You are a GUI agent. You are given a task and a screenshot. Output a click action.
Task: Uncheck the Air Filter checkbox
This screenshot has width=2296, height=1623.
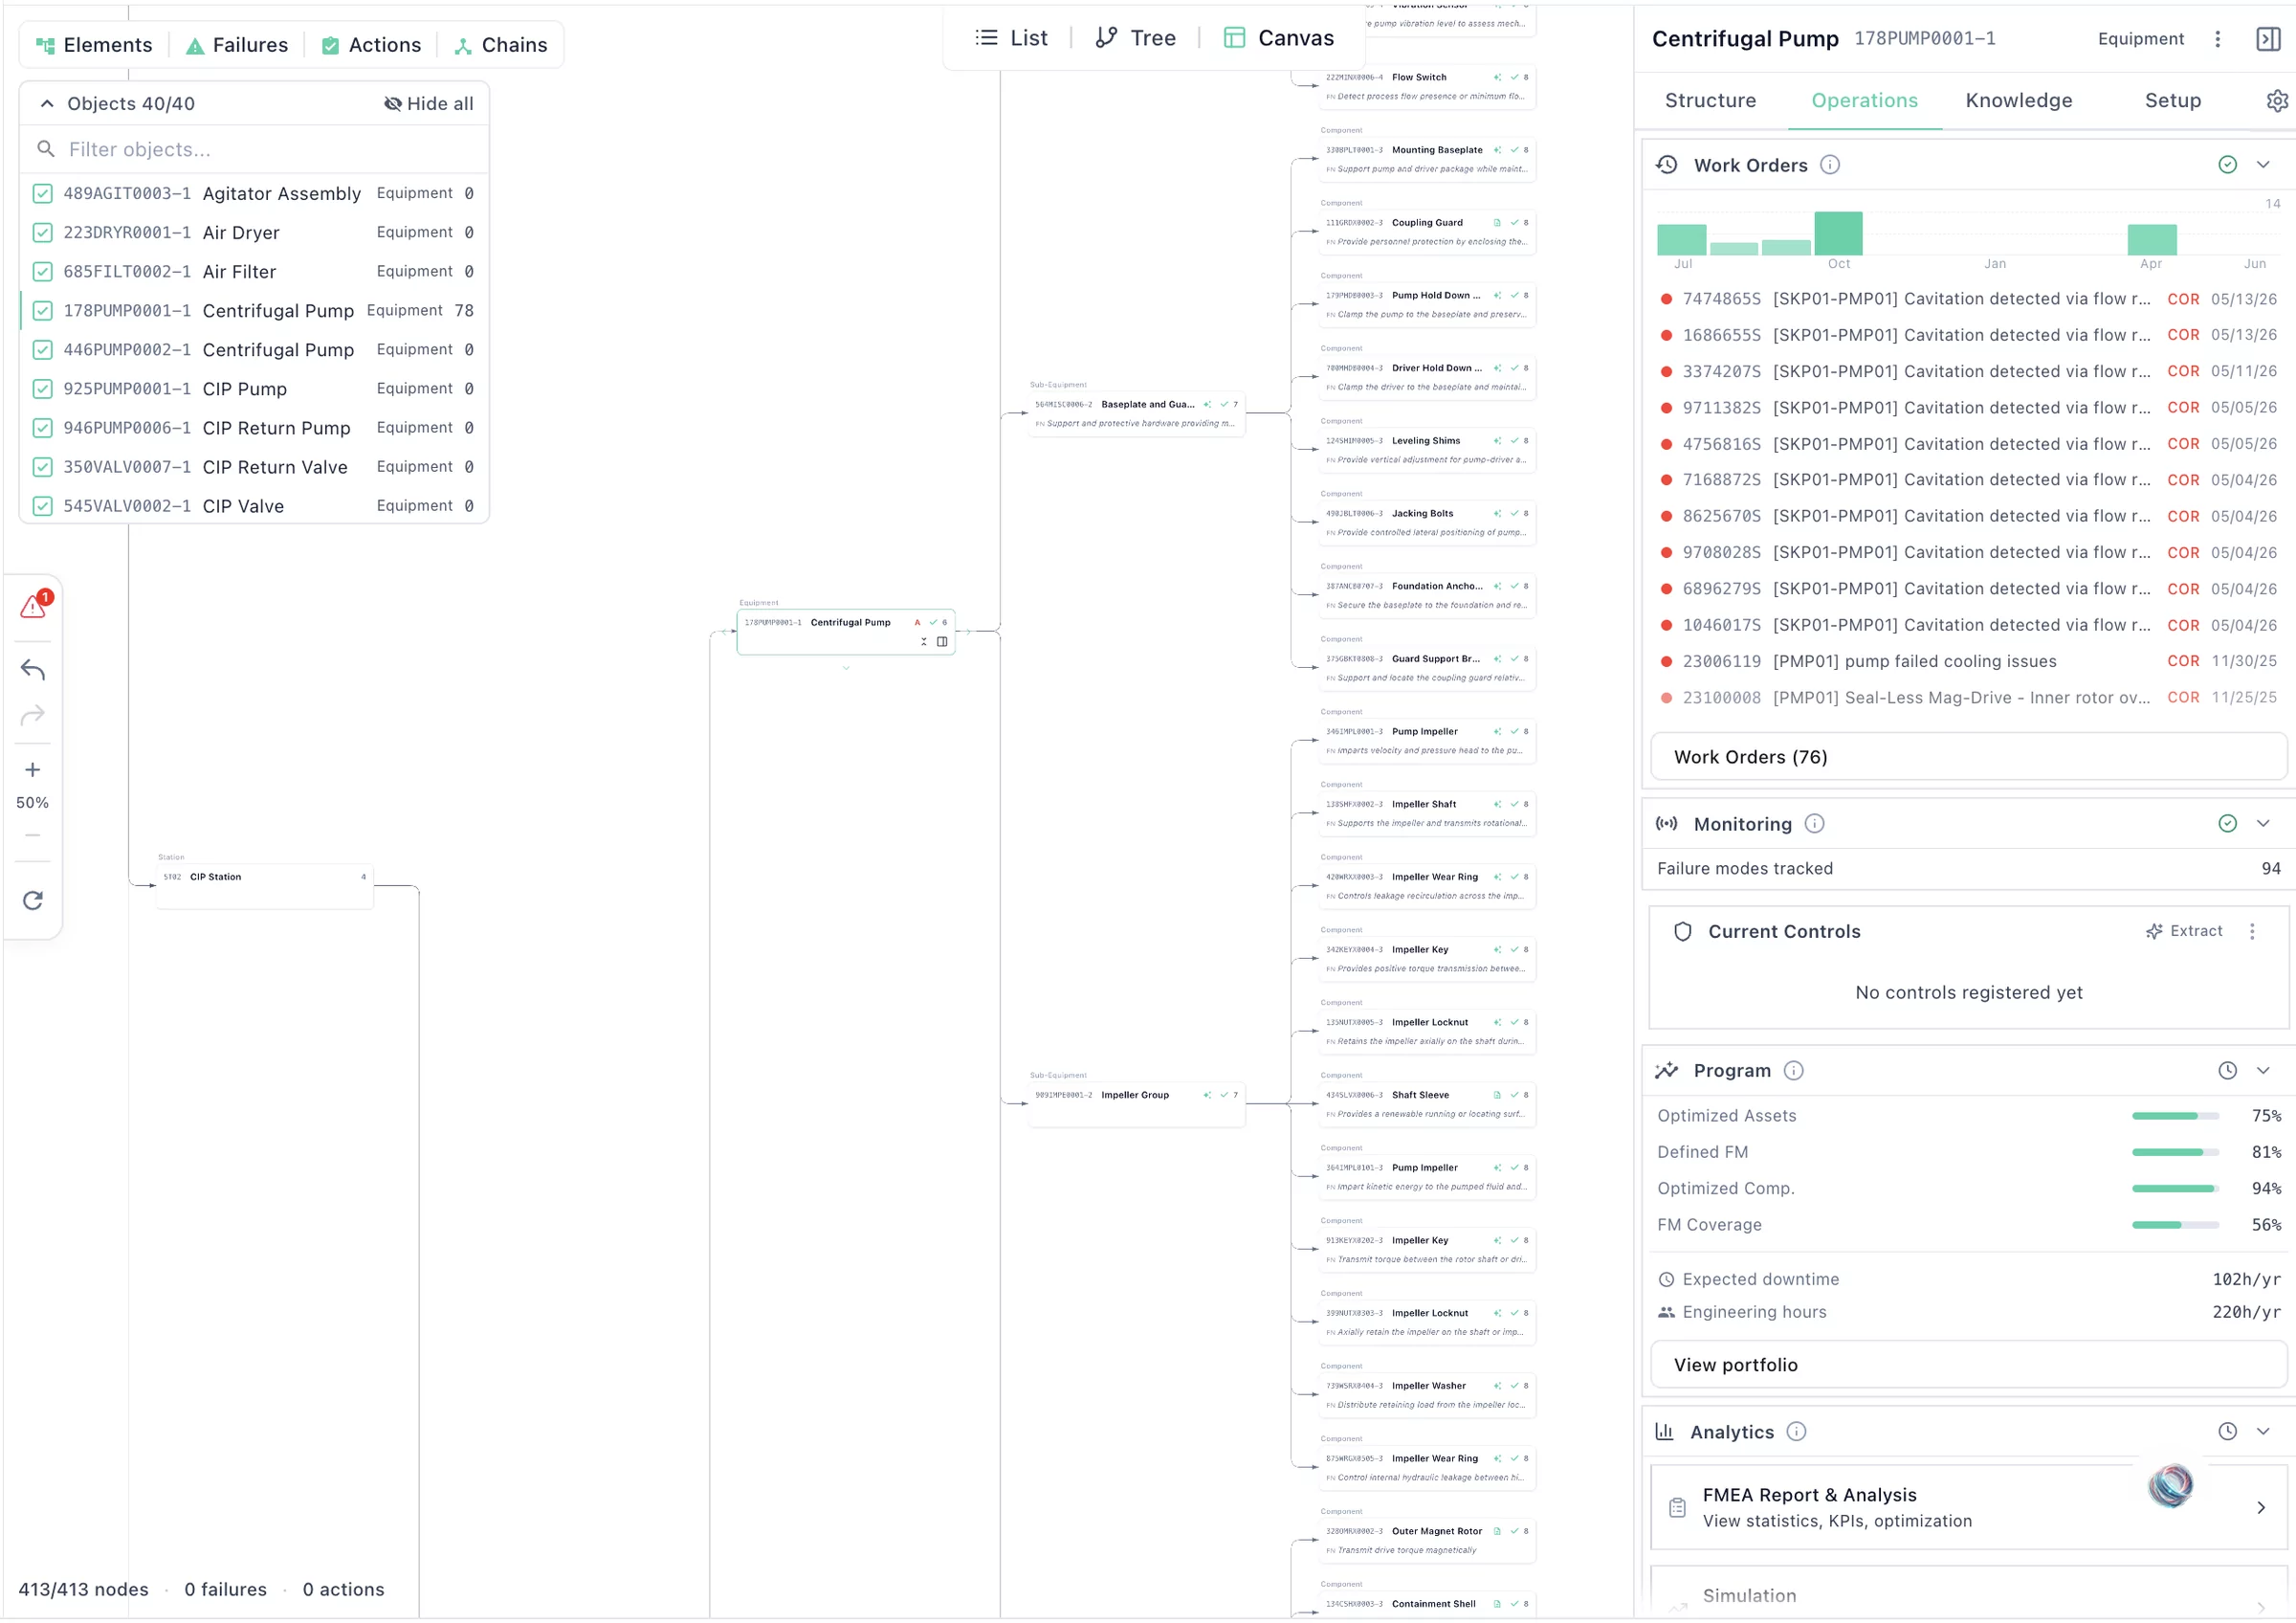(43, 272)
